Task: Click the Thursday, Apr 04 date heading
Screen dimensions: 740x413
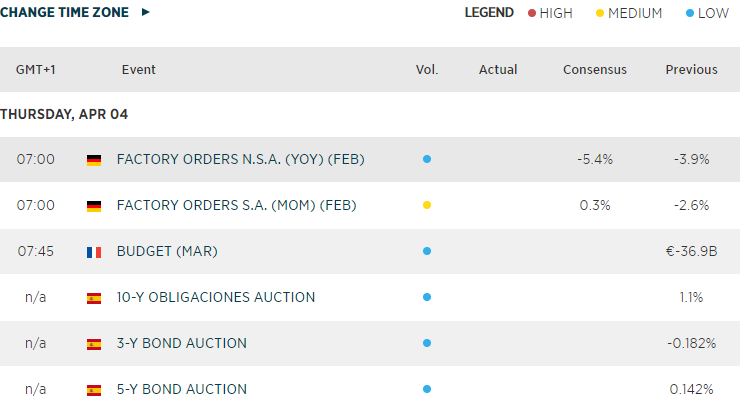Action: pyautogui.click(x=64, y=115)
